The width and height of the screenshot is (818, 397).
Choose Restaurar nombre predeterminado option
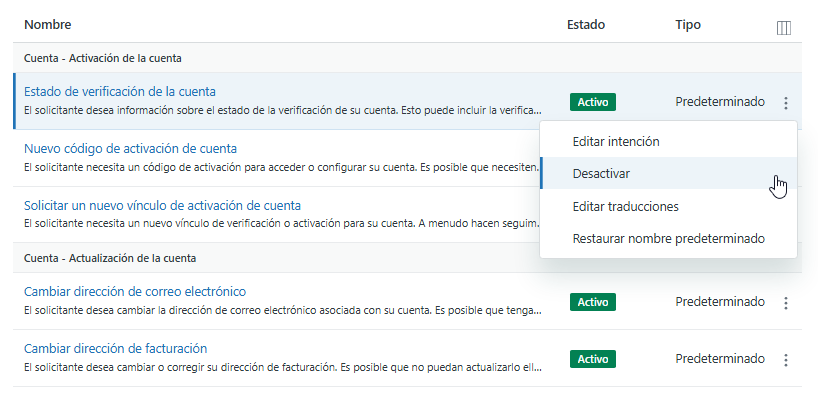[x=668, y=239]
